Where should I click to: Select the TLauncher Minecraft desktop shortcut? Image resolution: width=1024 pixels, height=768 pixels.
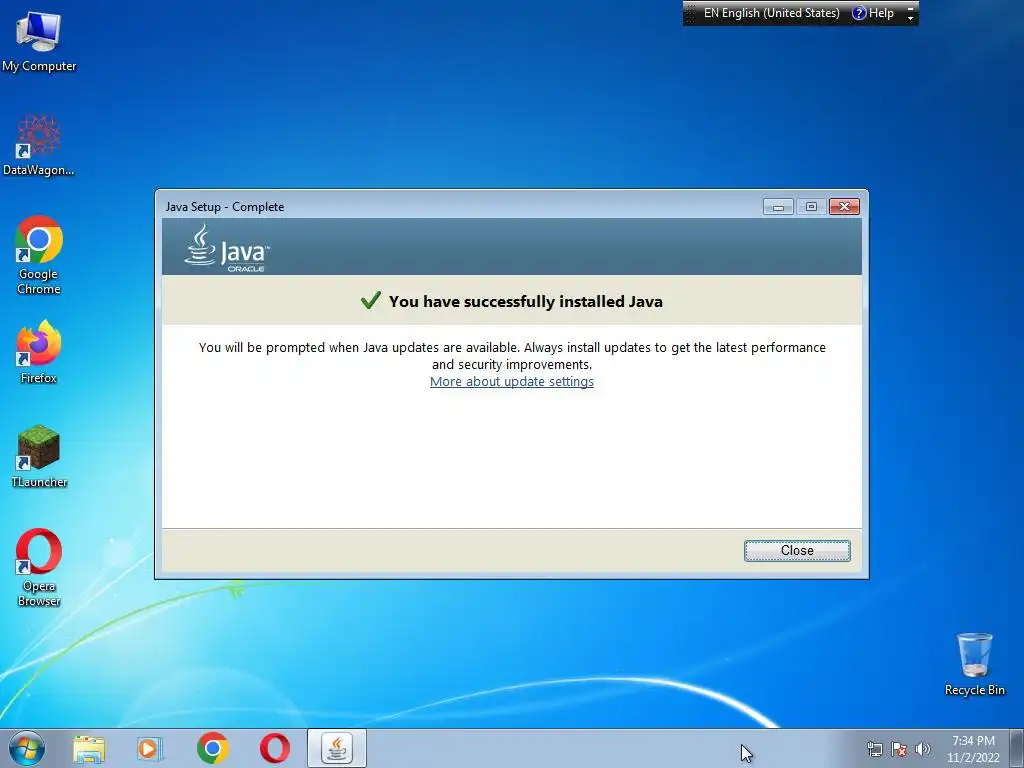(39, 456)
